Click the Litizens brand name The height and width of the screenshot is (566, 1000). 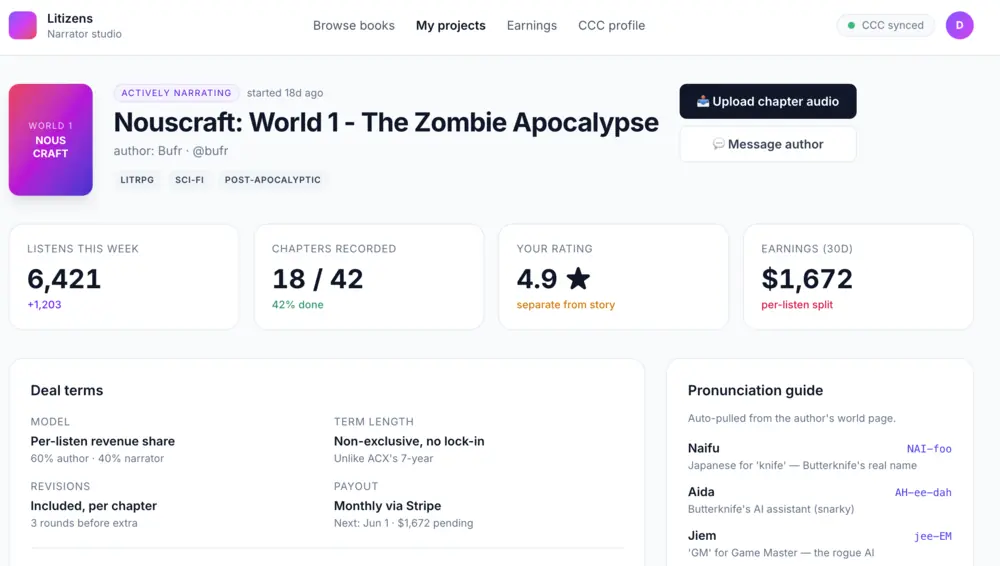(x=70, y=19)
